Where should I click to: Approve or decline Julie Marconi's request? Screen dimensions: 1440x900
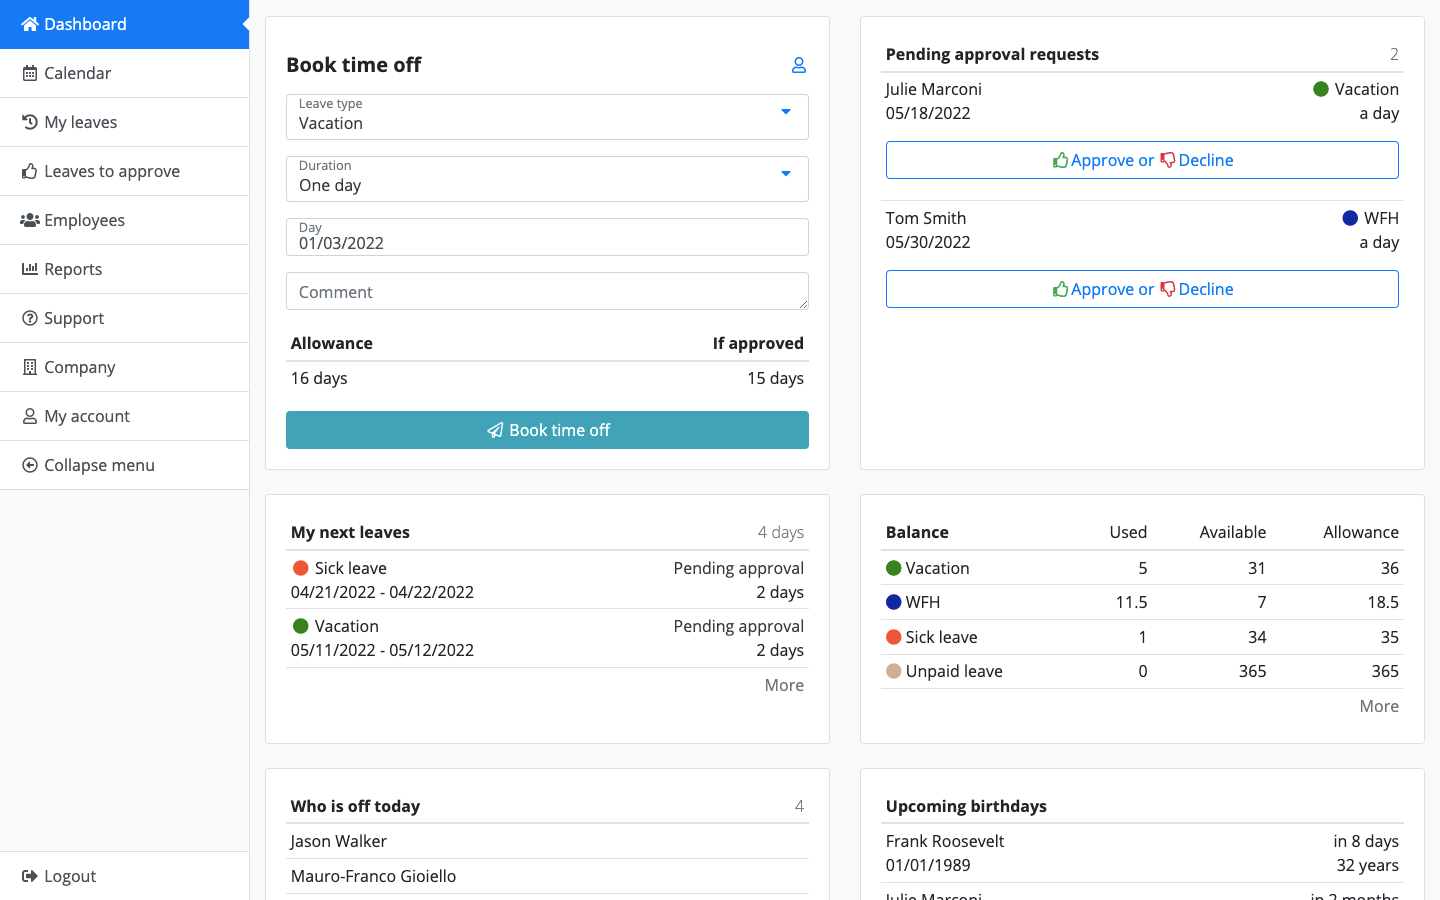pyautogui.click(x=1142, y=160)
